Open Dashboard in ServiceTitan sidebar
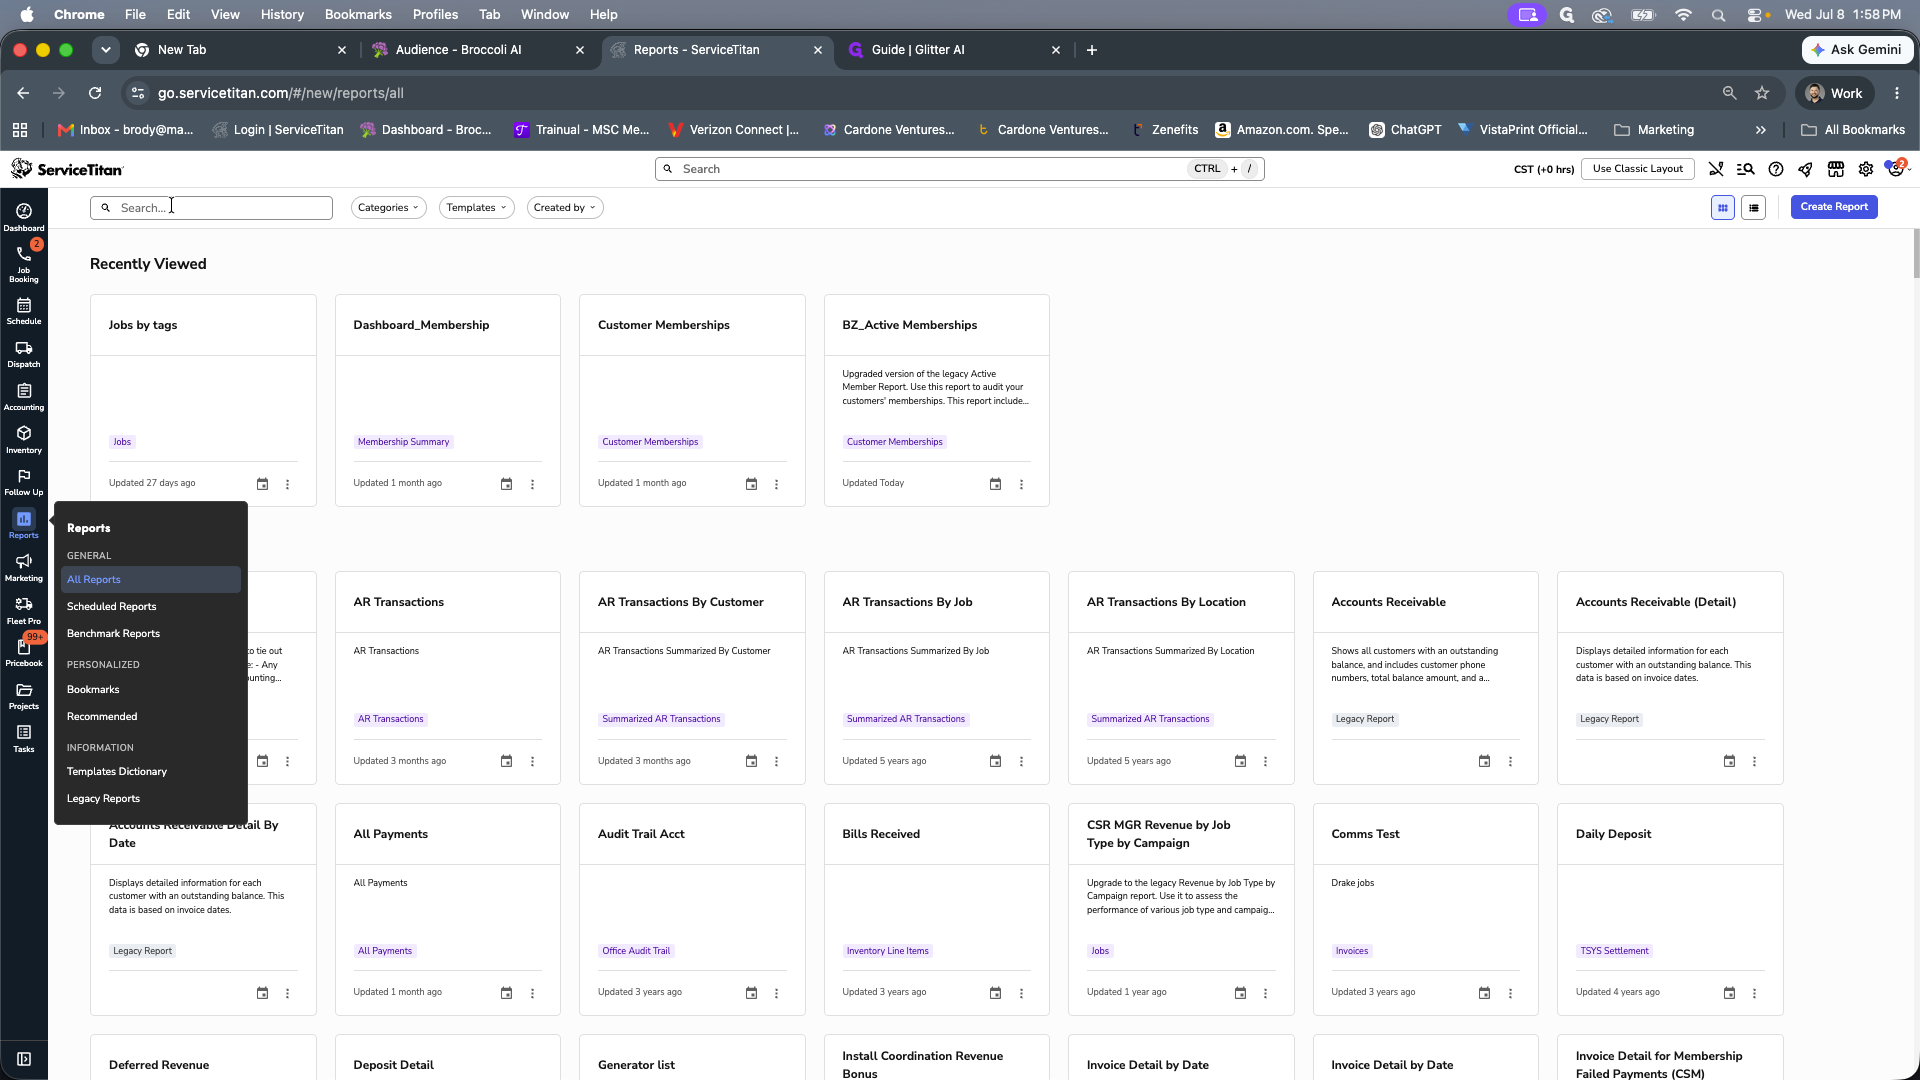 click(24, 216)
